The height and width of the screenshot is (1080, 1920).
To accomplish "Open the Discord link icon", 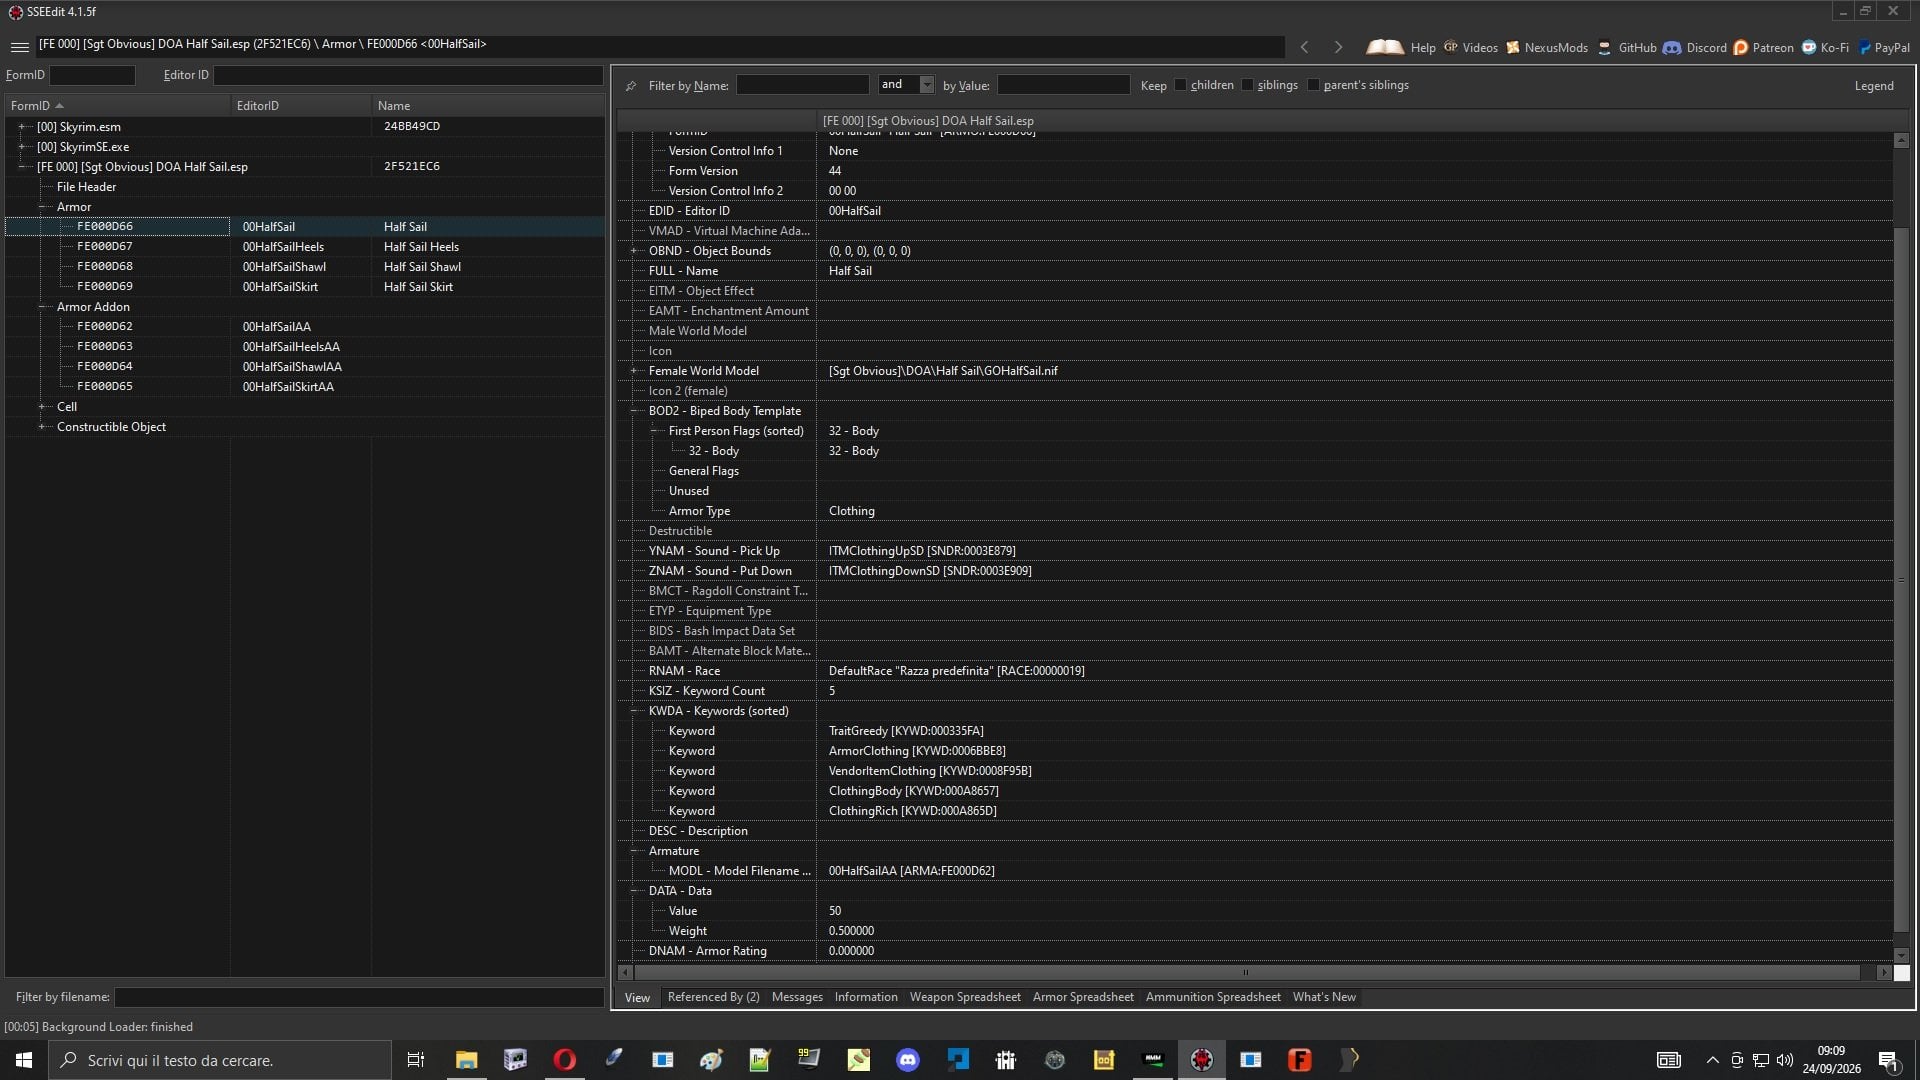I will tap(1672, 47).
